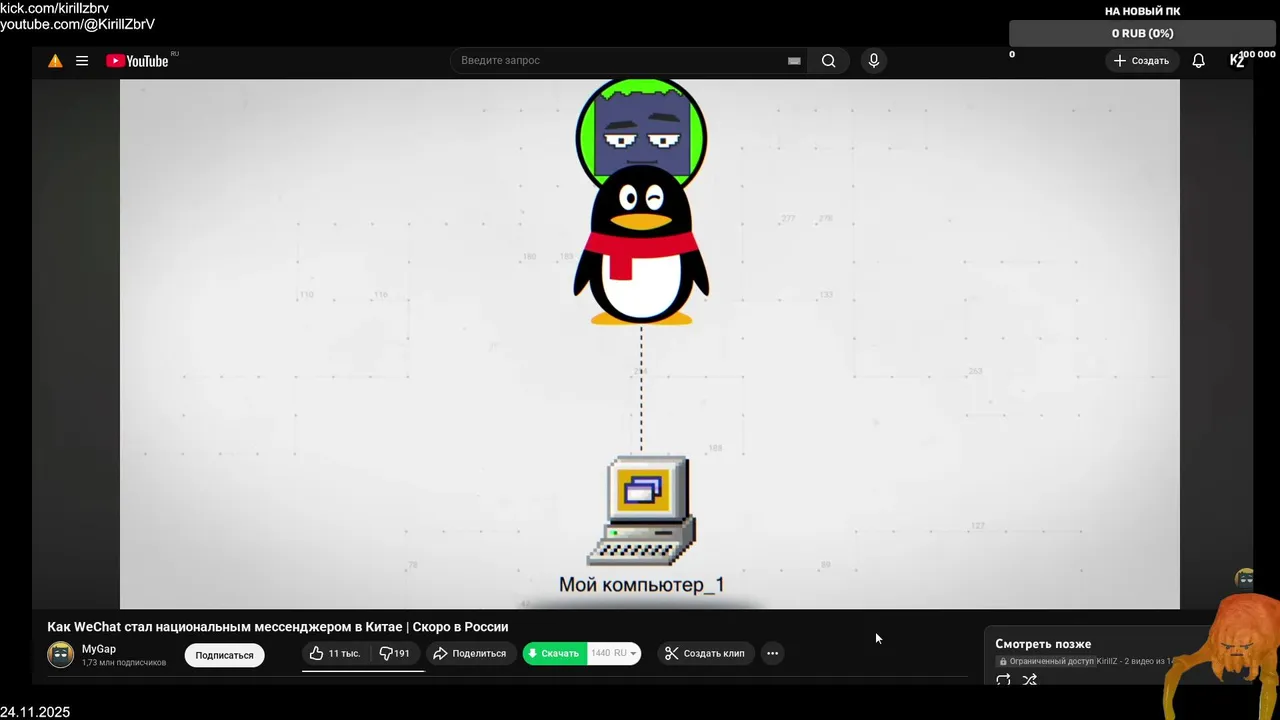Click the YouTube logo to go home
The height and width of the screenshot is (720, 1280).
[x=137, y=61]
